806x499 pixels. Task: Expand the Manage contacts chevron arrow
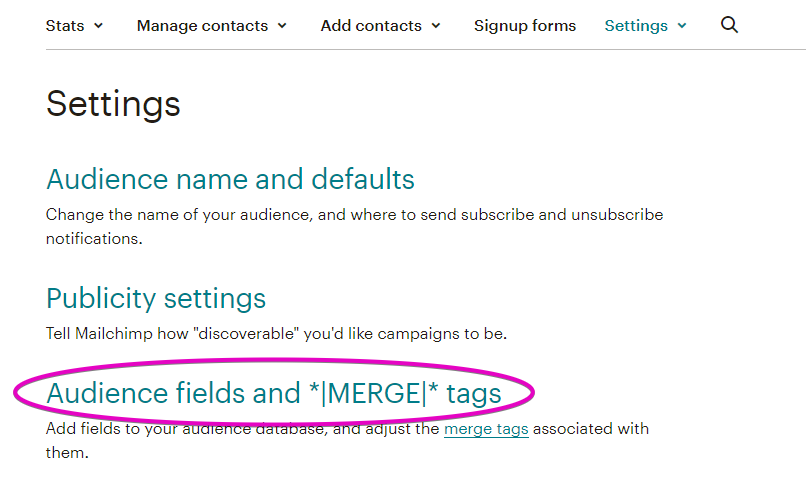282,26
